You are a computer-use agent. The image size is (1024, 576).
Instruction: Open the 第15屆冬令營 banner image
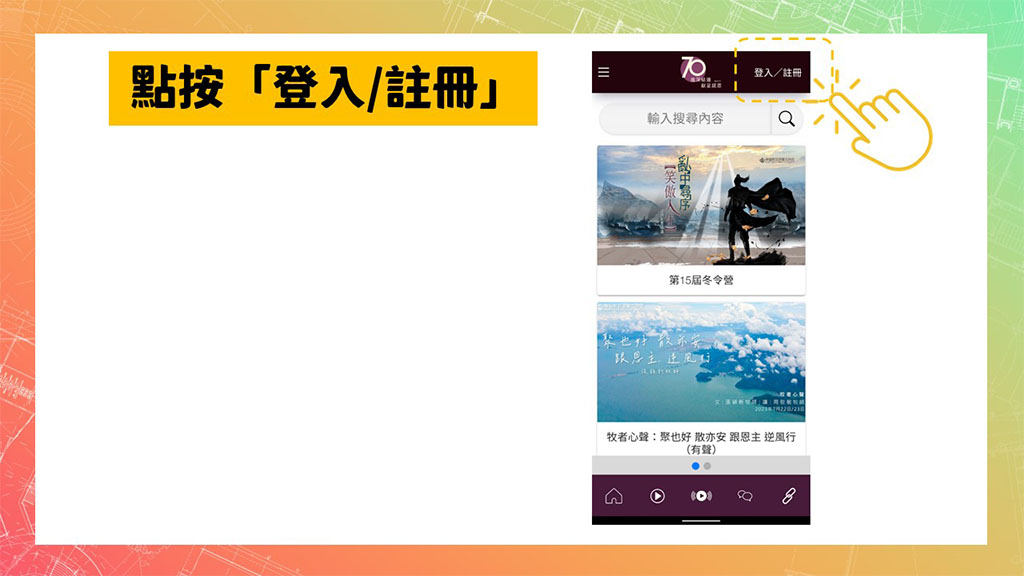(701, 205)
